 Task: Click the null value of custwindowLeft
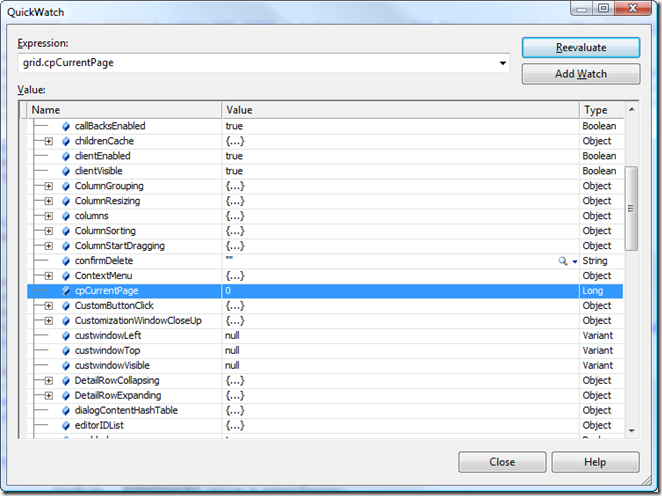pyautogui.click(x=232, y=336)
